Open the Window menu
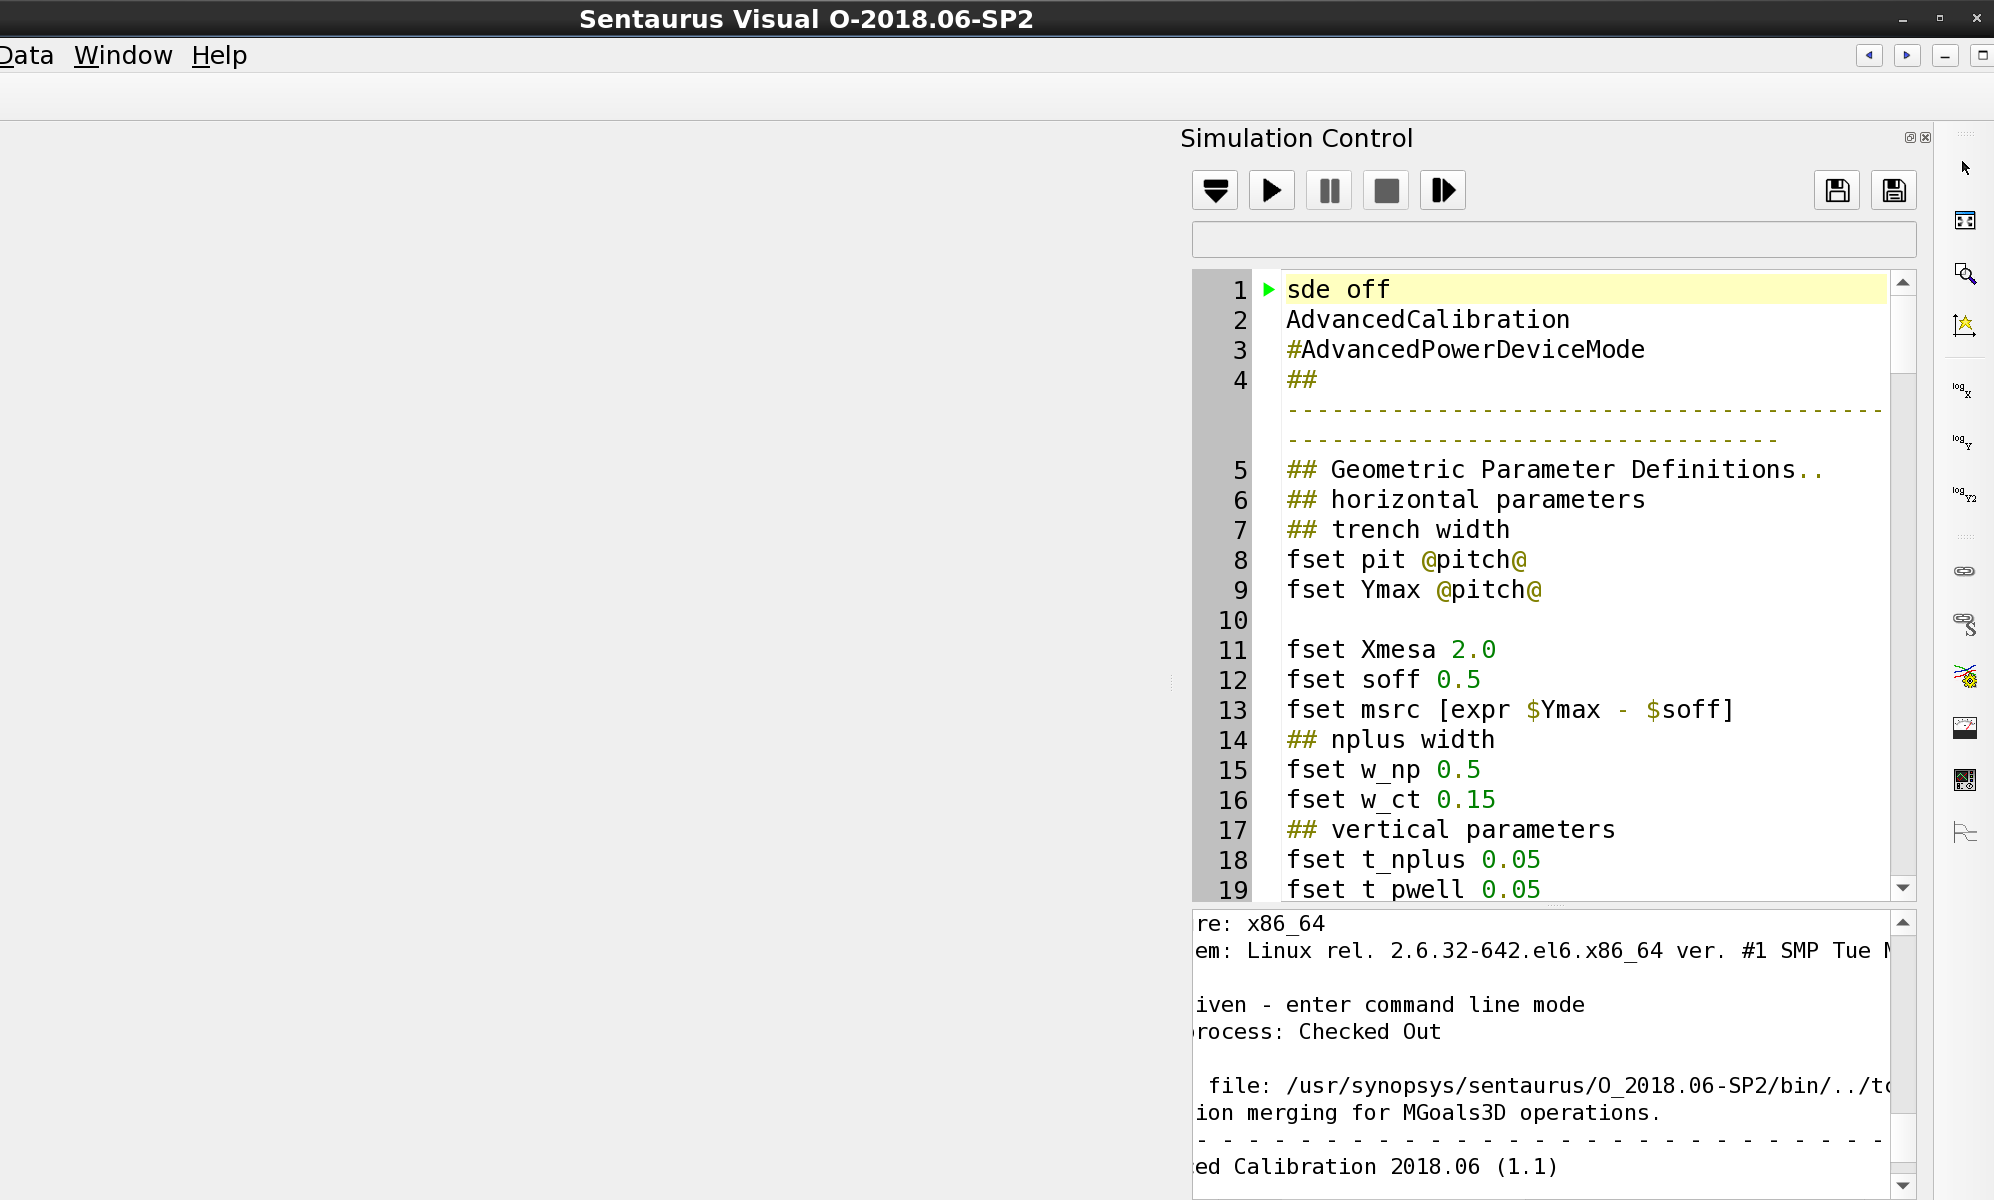 [123, 55]
